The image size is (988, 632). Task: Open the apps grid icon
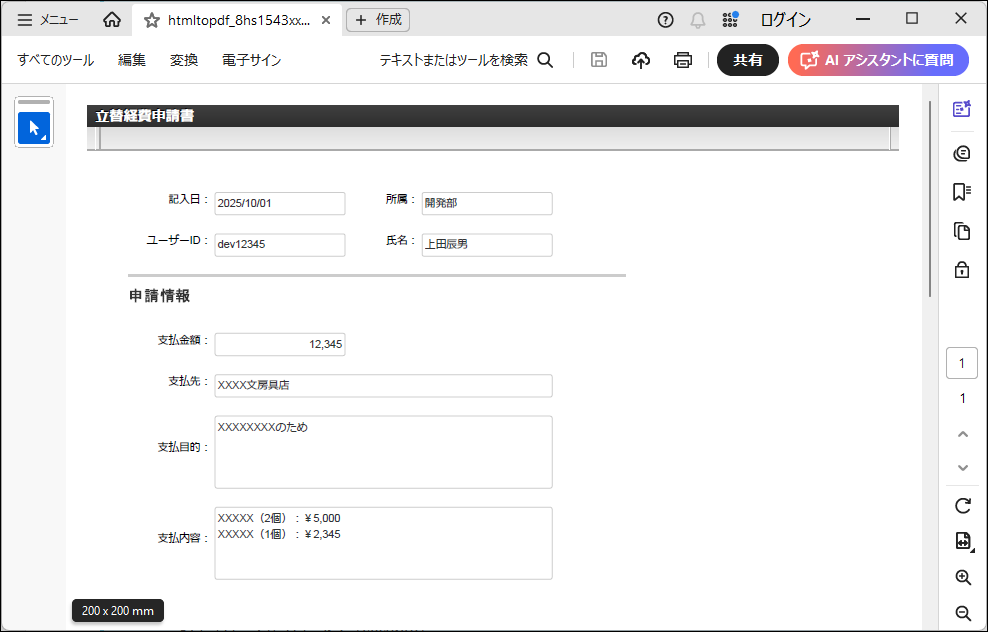731,20
